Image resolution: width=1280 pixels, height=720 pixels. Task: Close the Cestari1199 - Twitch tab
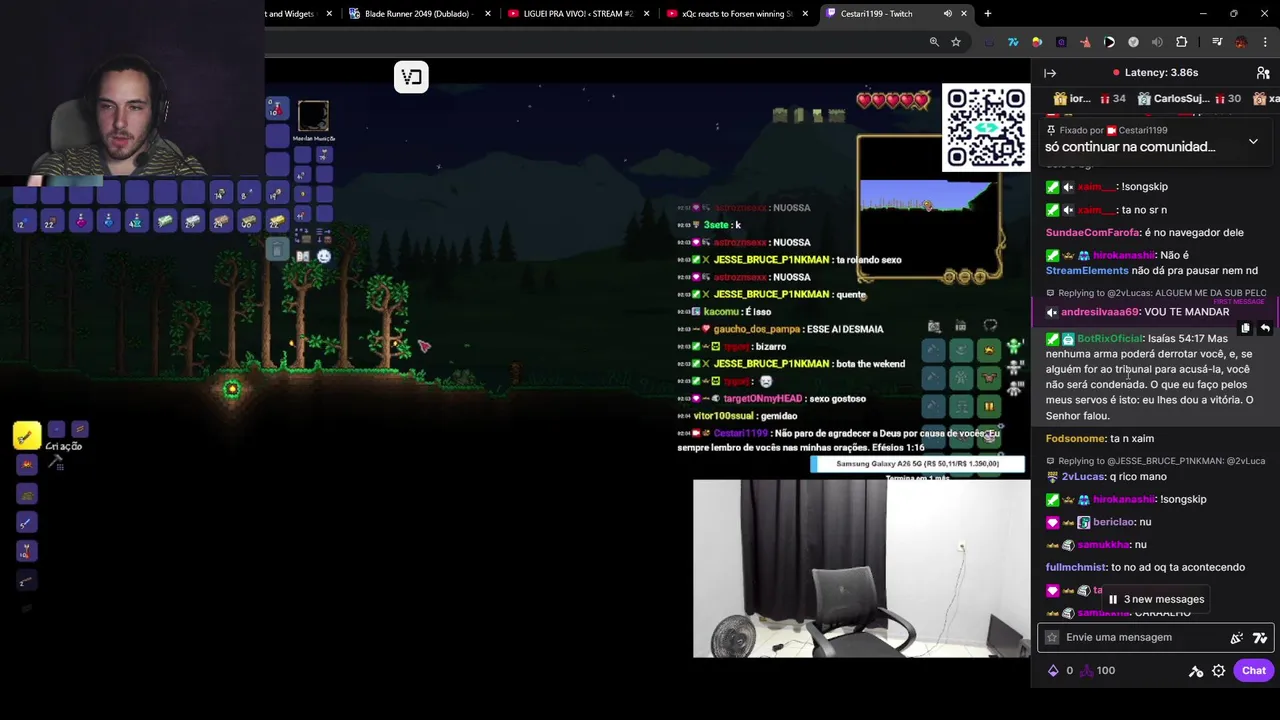965,13
